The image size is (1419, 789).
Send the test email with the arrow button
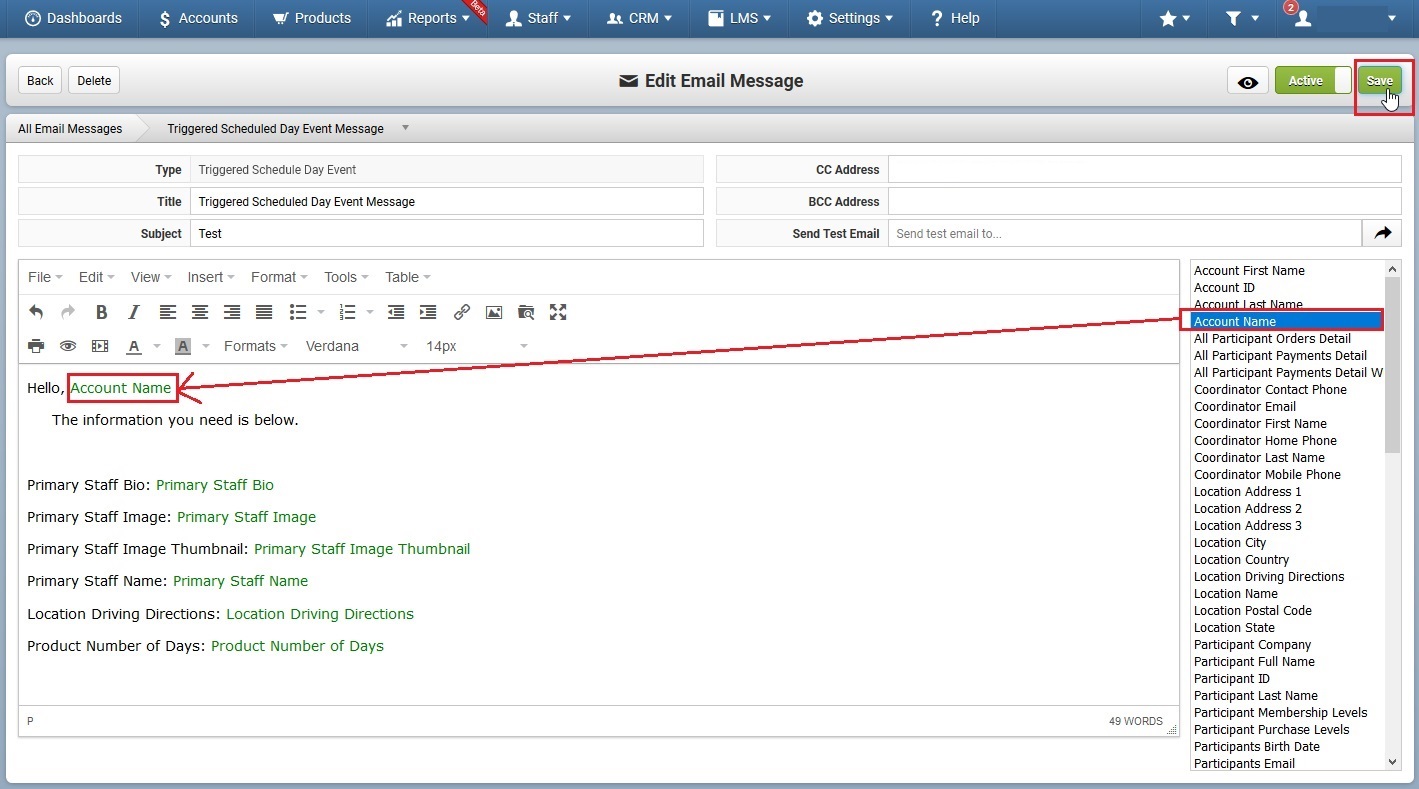coord(1382,233)
